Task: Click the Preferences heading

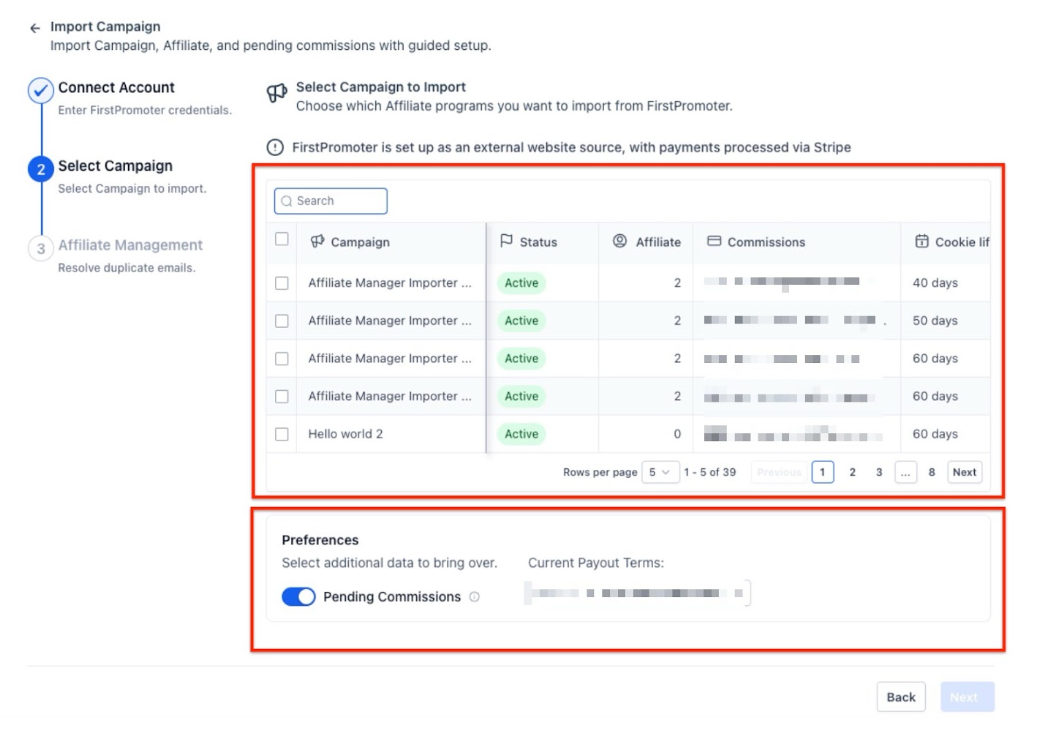Action: (320, 540)
